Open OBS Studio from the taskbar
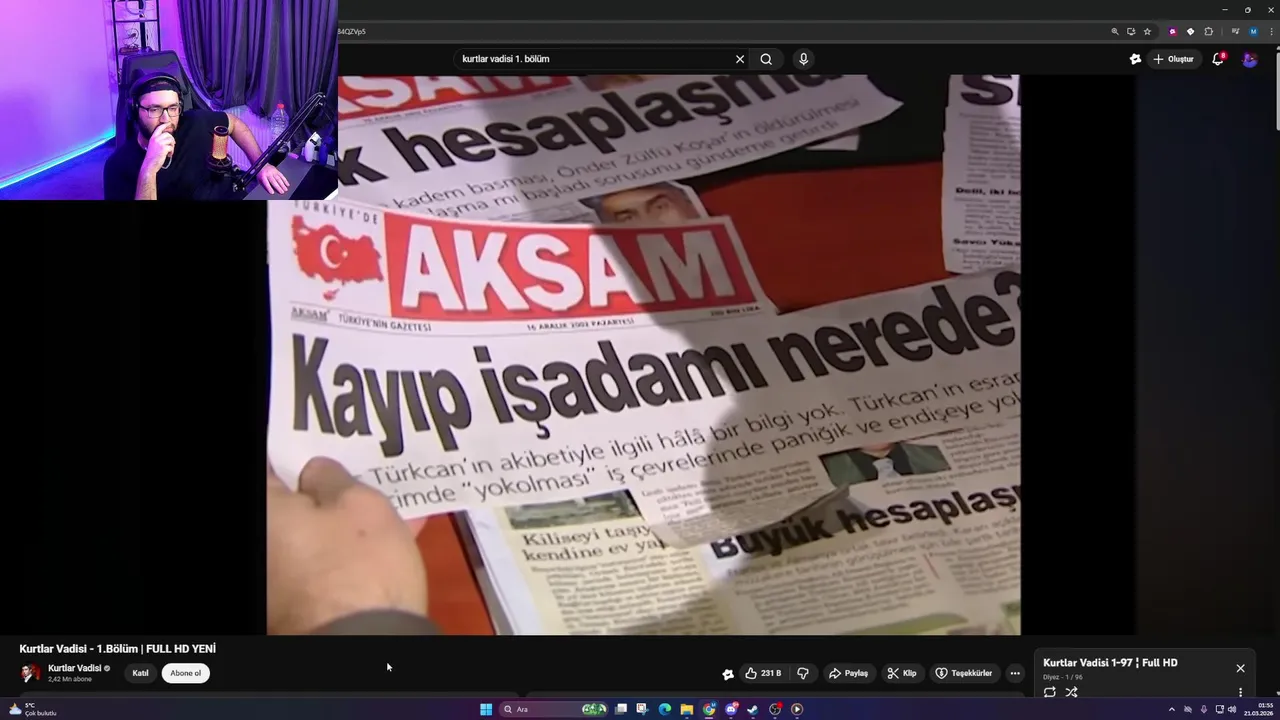The width and height of the screenshot is (1280, 720). pyautogui.click(x=775, y=709)
